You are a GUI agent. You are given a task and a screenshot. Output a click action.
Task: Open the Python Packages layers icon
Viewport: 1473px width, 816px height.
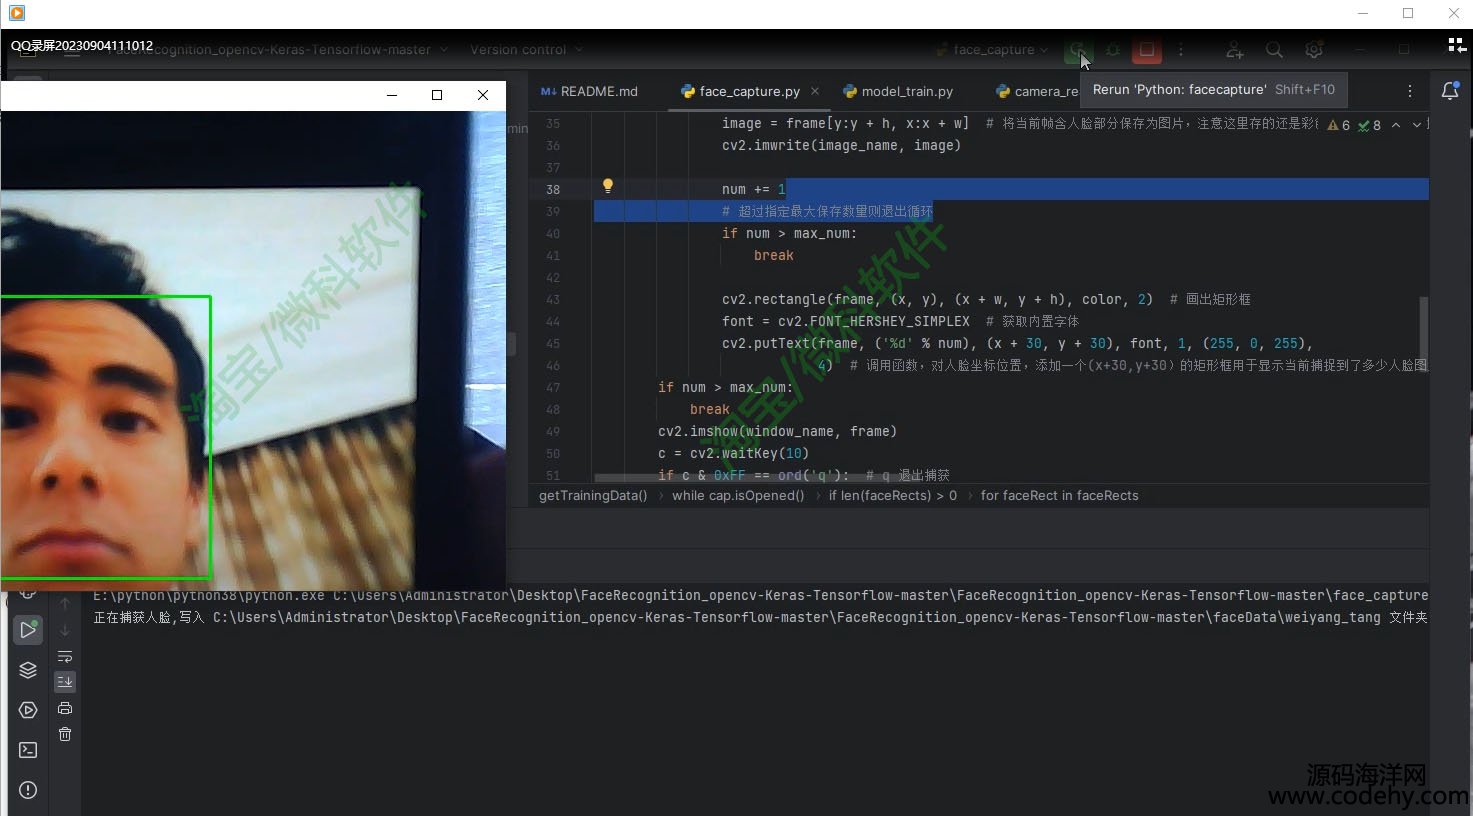pos(28,670)
